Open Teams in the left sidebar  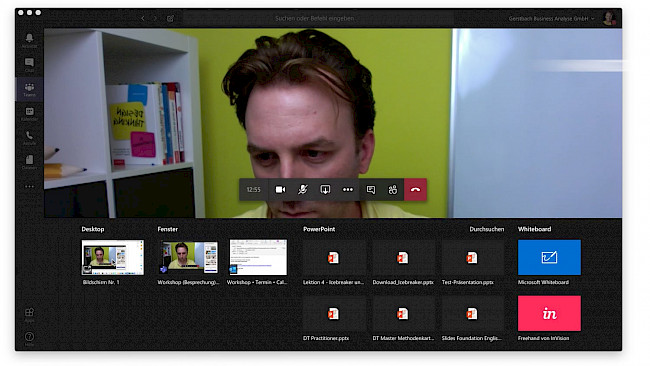[x=29, y=89]
